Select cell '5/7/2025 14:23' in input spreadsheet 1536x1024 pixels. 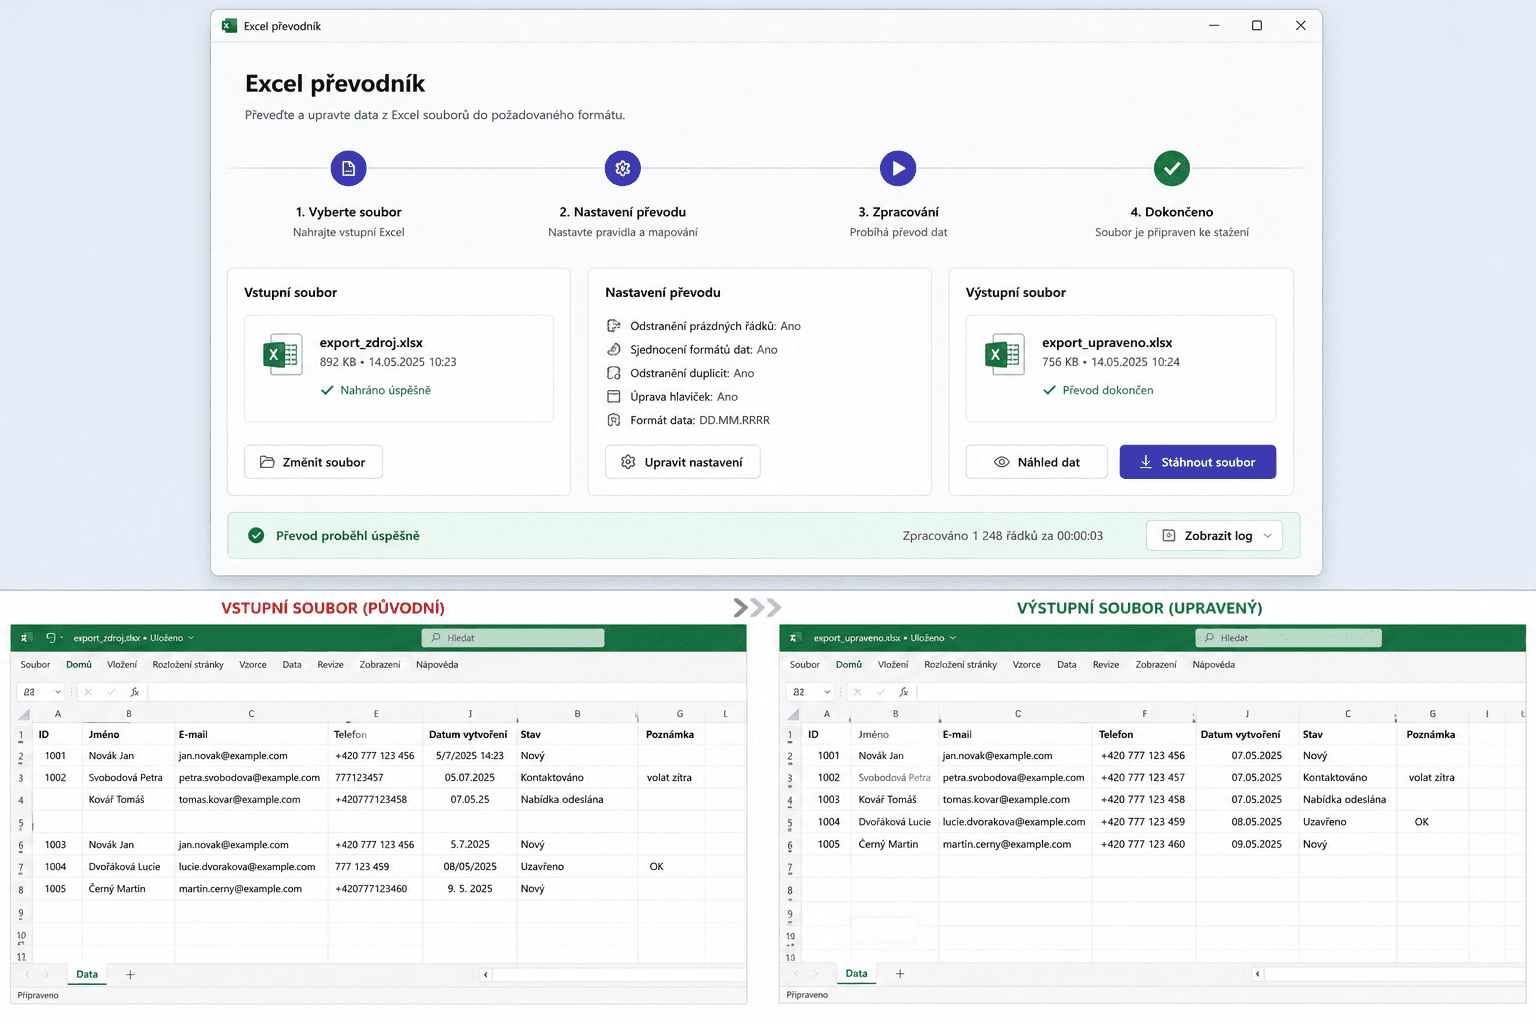[x=470, y=756]
